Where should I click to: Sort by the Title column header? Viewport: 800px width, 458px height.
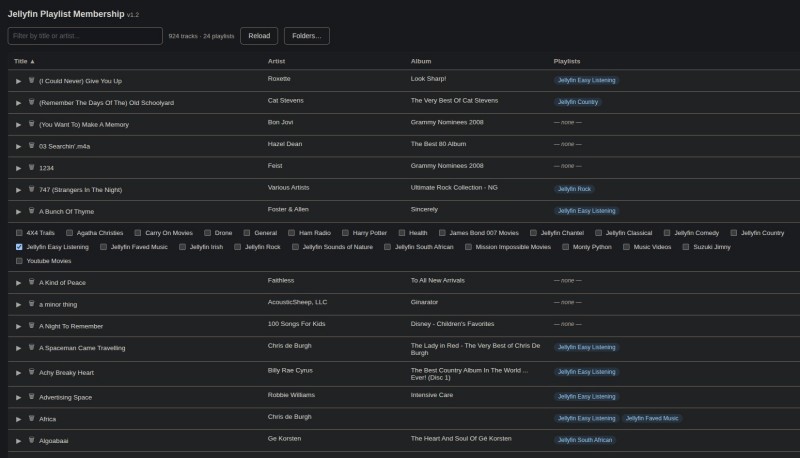coord(24,61)
